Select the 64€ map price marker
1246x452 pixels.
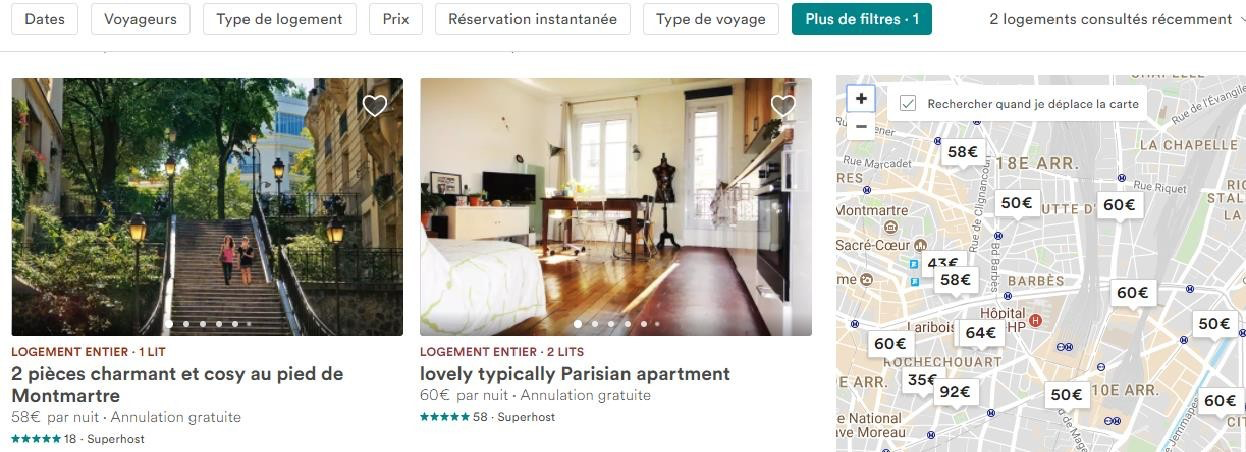click(x=981, y=333)
